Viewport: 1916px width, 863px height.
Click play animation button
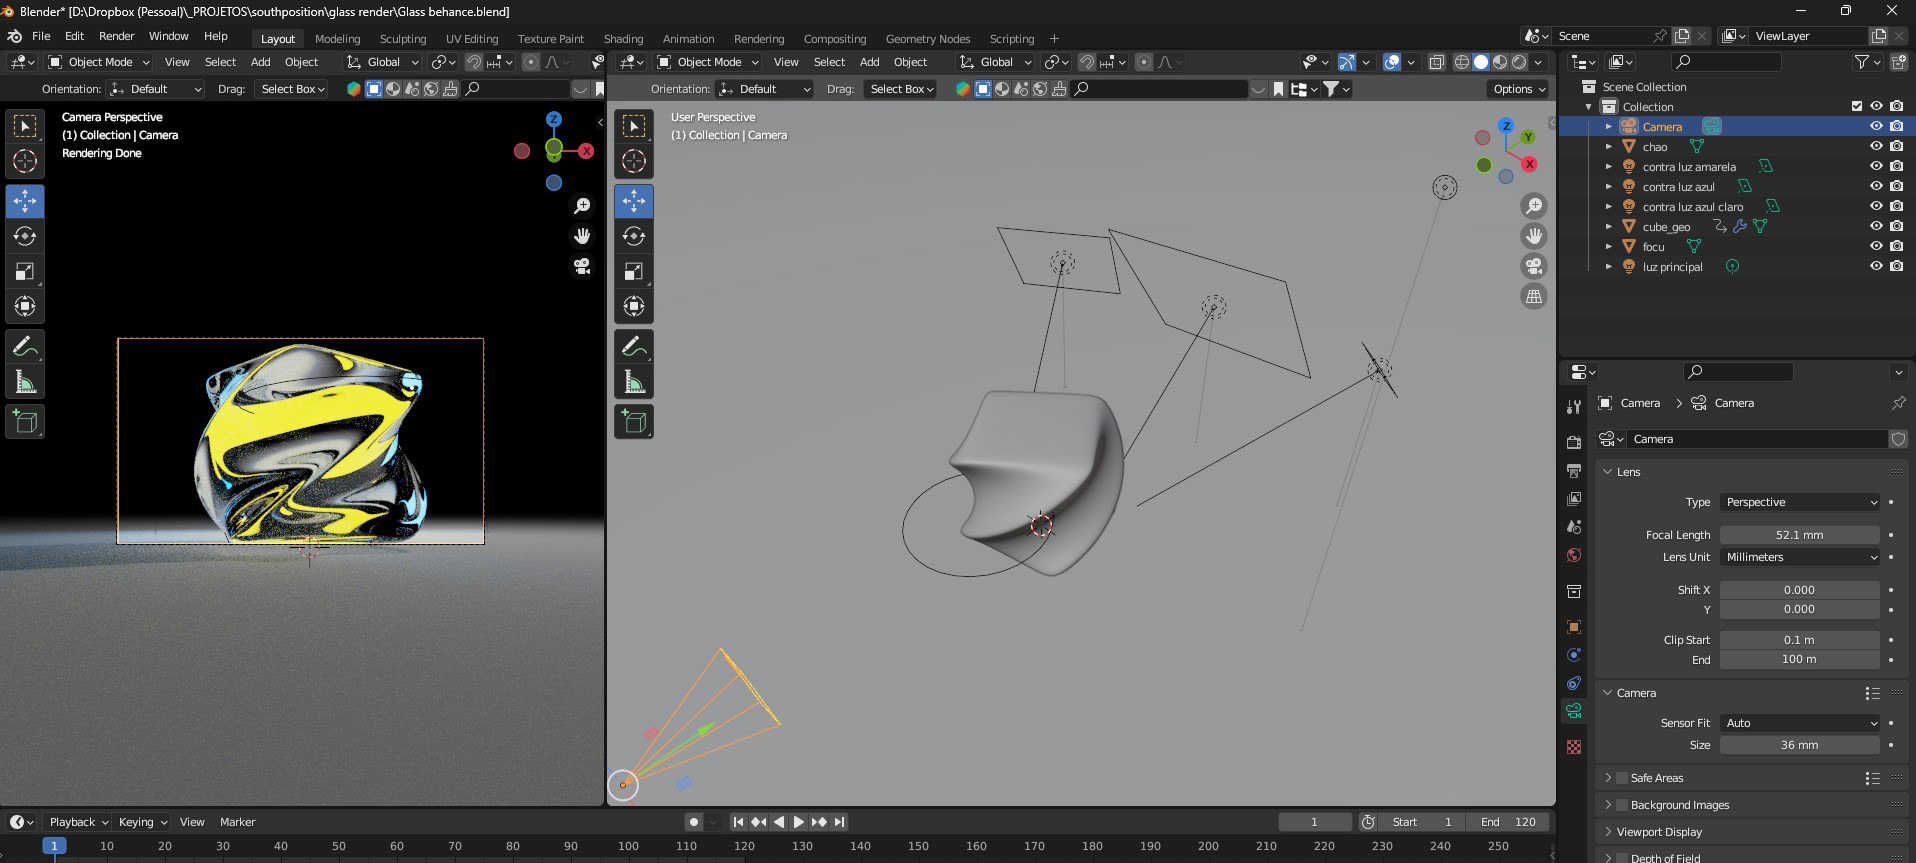click(x=799, y=822)
